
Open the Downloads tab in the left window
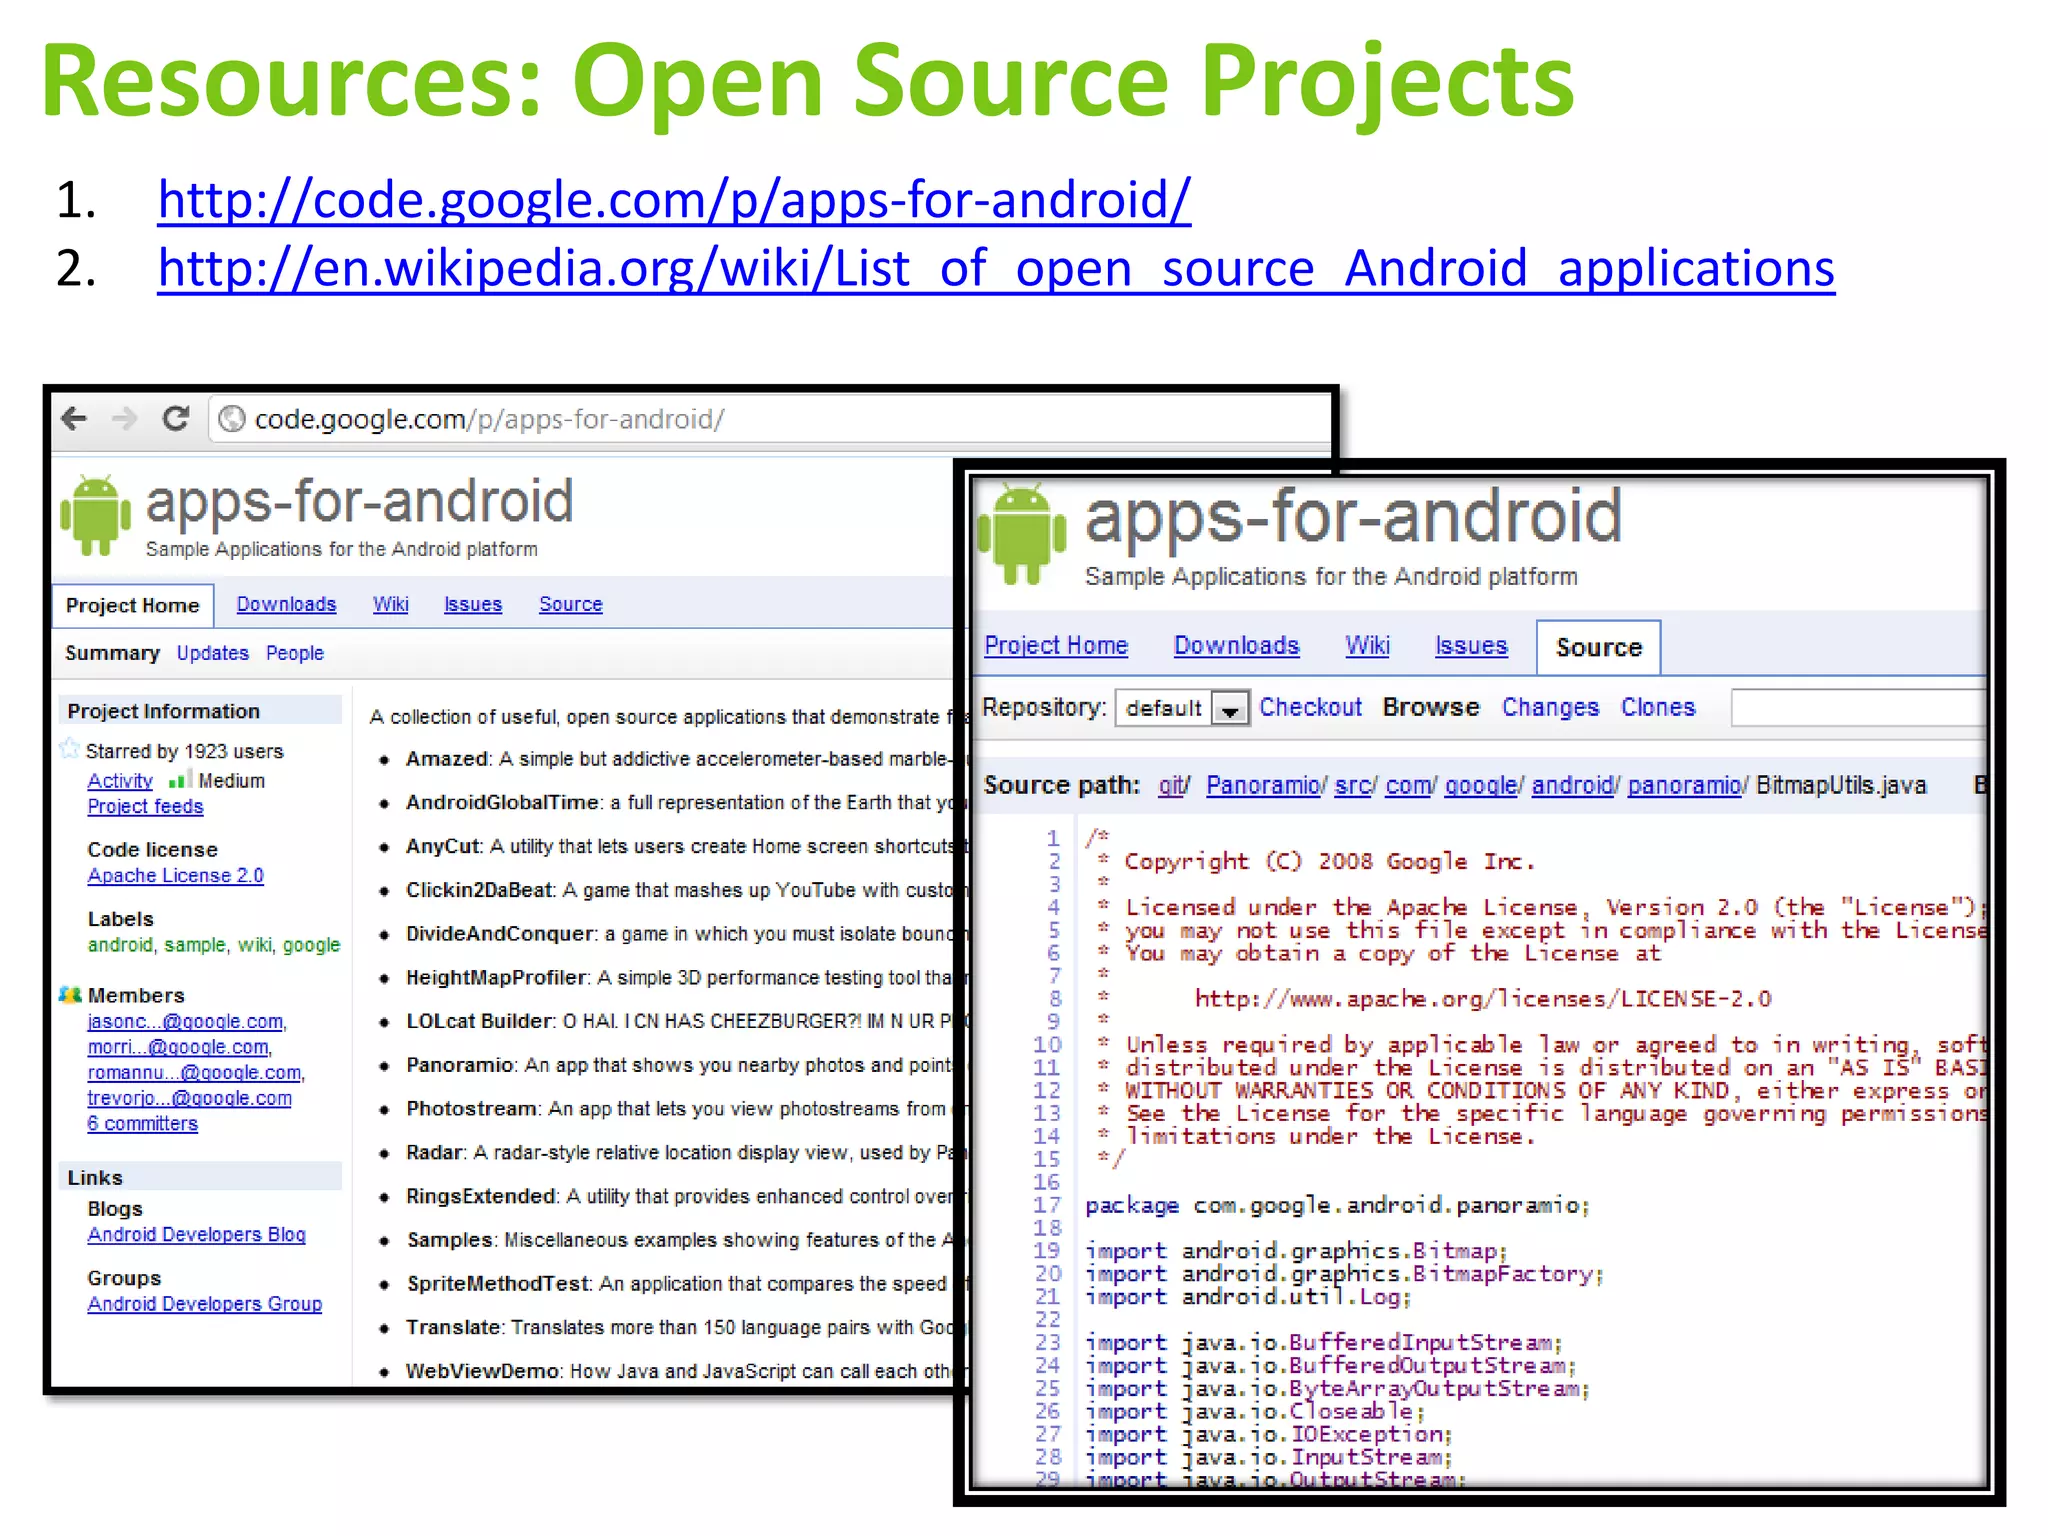pos(286,604)
